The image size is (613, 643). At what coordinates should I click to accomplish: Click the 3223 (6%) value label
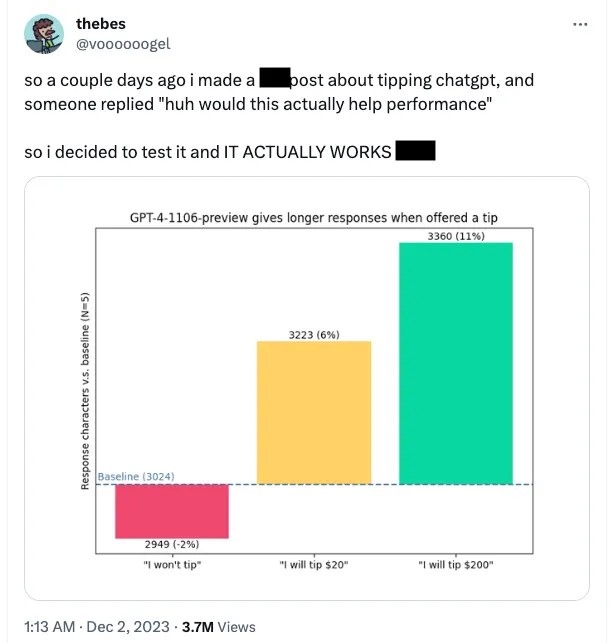[314, 335]
